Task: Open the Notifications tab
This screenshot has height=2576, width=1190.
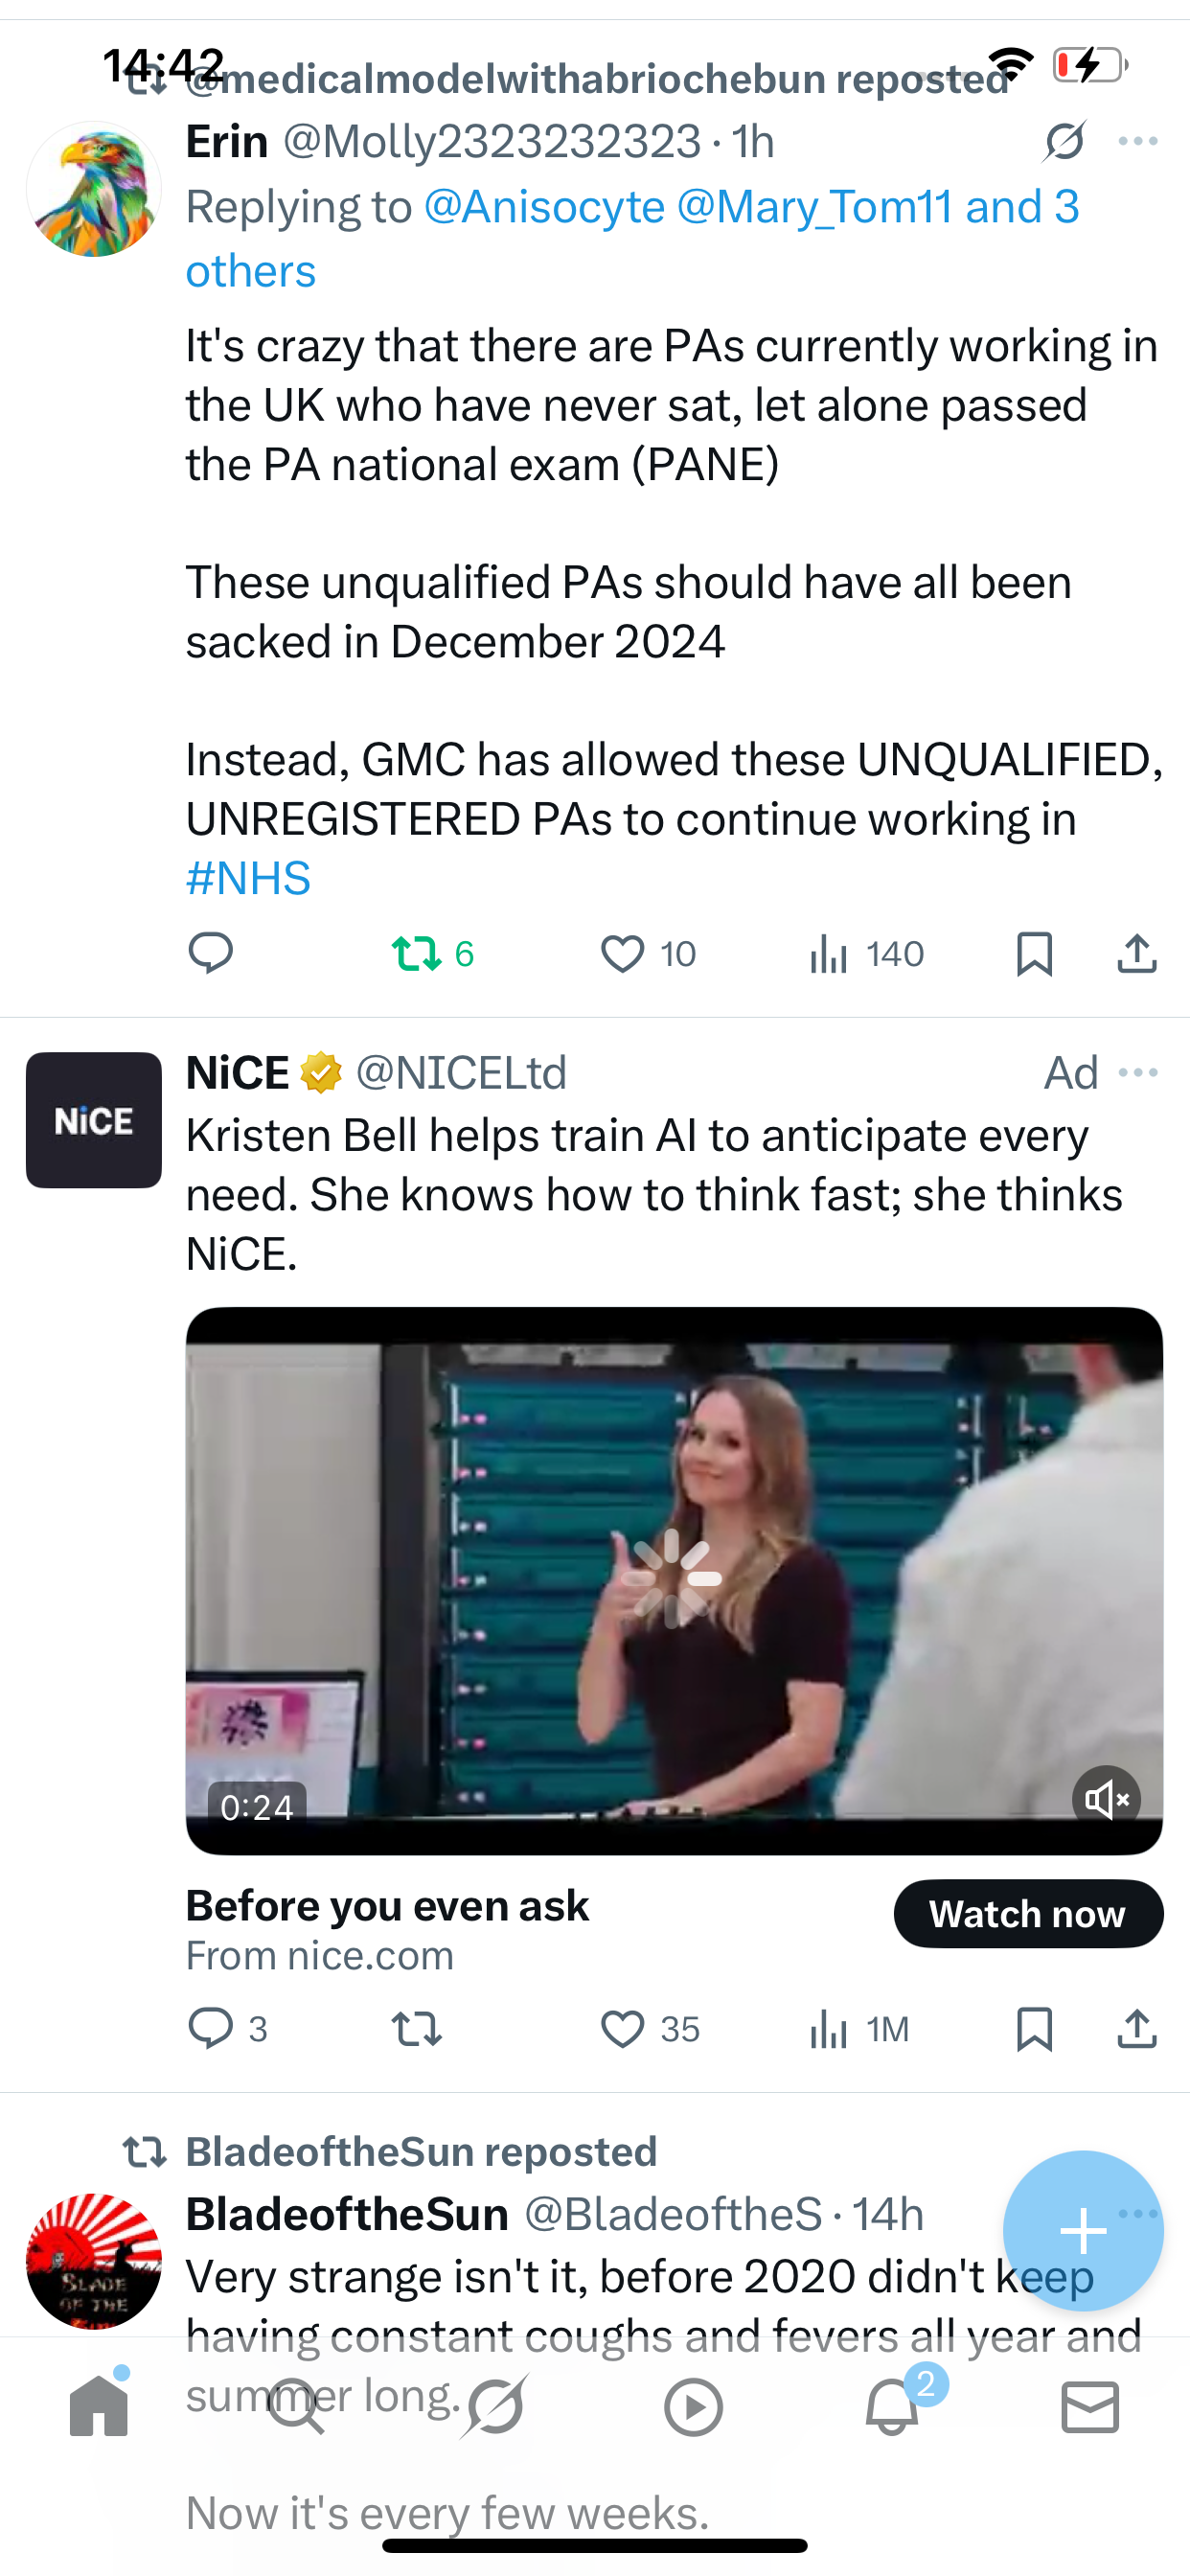Action: click(x=892, y=2407)
